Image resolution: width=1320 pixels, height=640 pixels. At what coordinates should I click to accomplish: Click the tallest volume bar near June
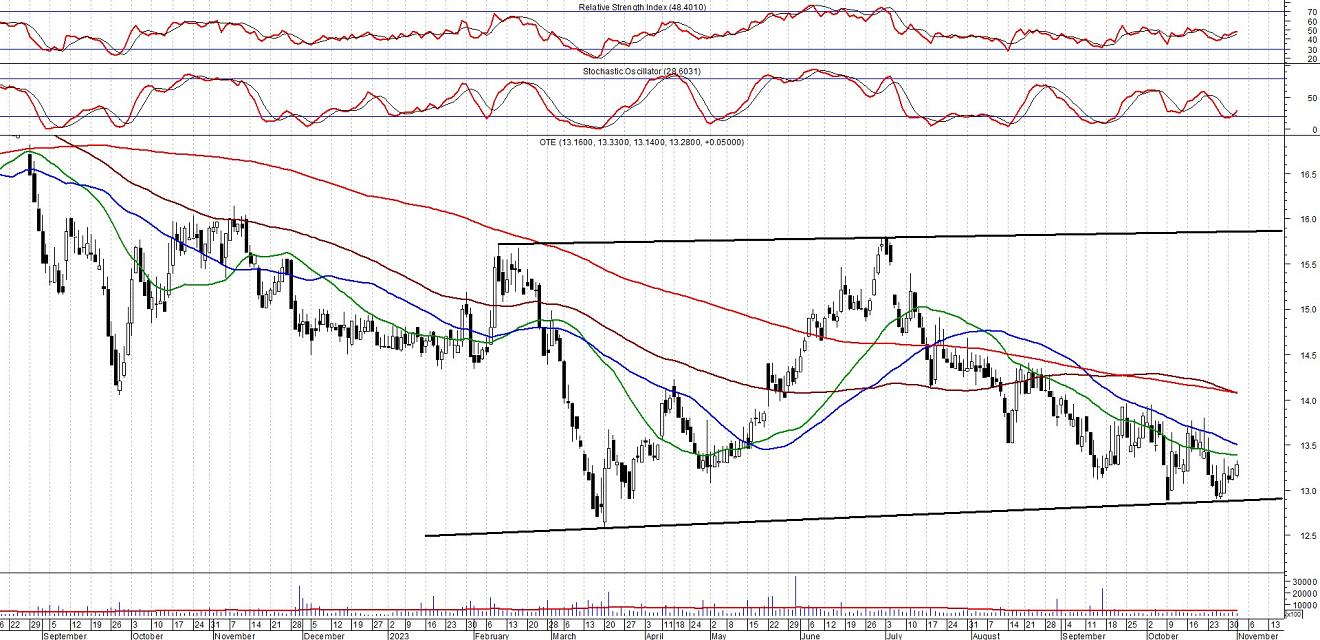click(796, 590)
